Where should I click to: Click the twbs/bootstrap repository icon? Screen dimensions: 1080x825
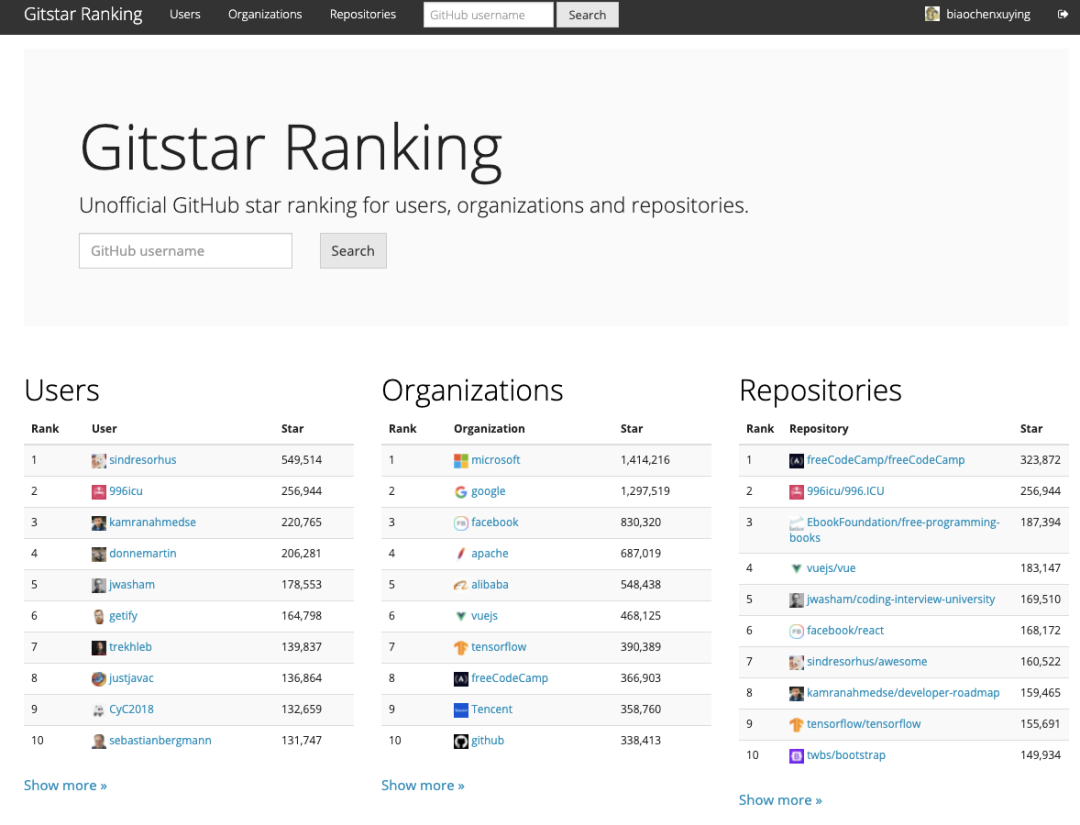(x=796, y=755)
